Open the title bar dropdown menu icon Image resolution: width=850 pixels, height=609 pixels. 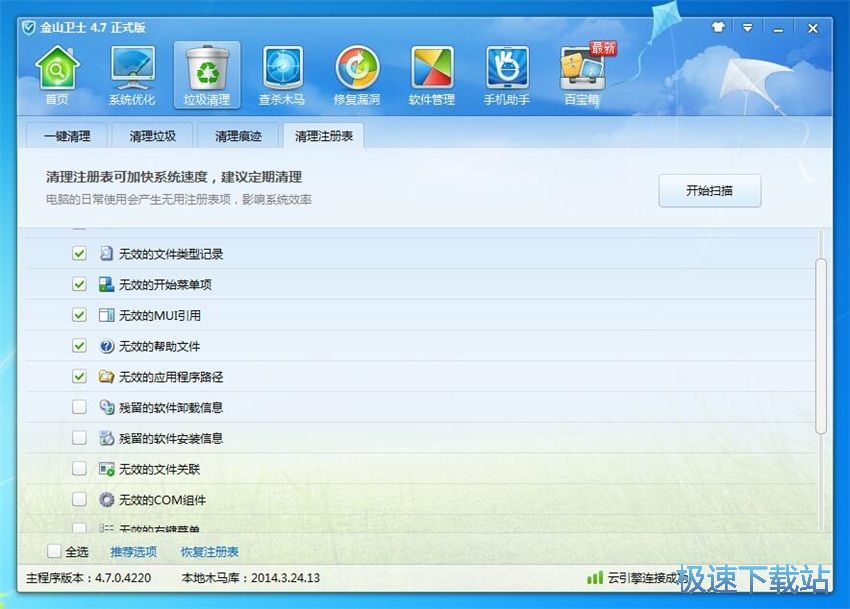pyautogui.click(x=748, y=27)
